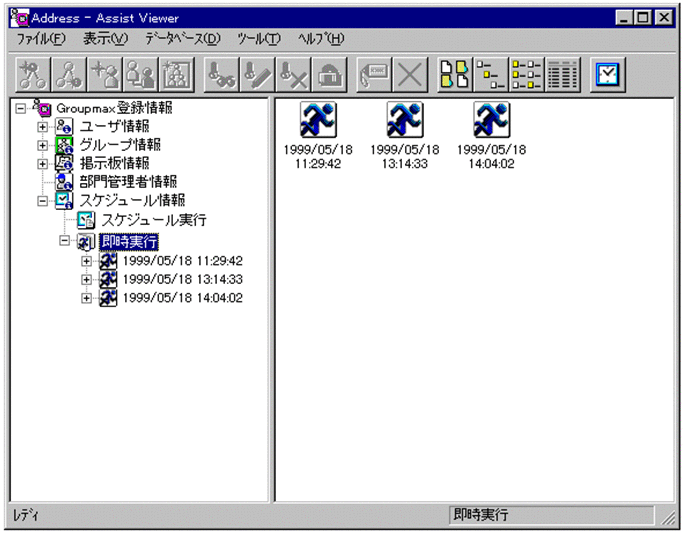
Task: Select グループ情報 in the tree
Action: [x=120, y=145]
